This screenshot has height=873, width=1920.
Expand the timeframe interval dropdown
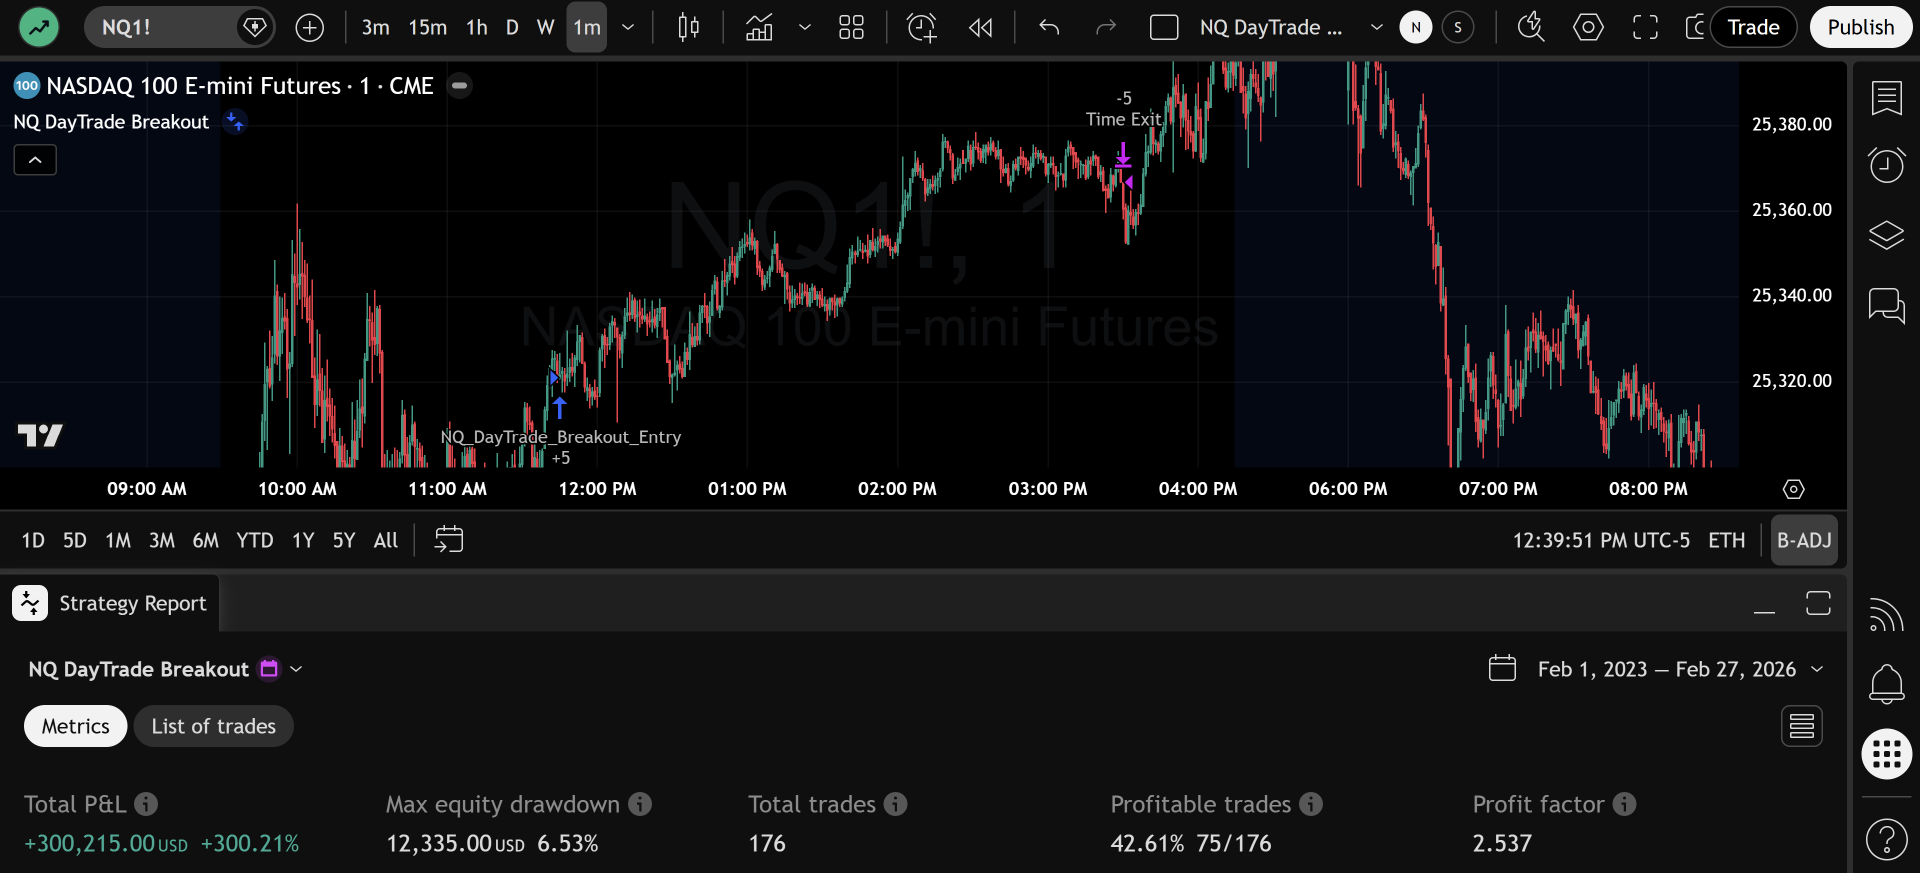tap(628, 27)
